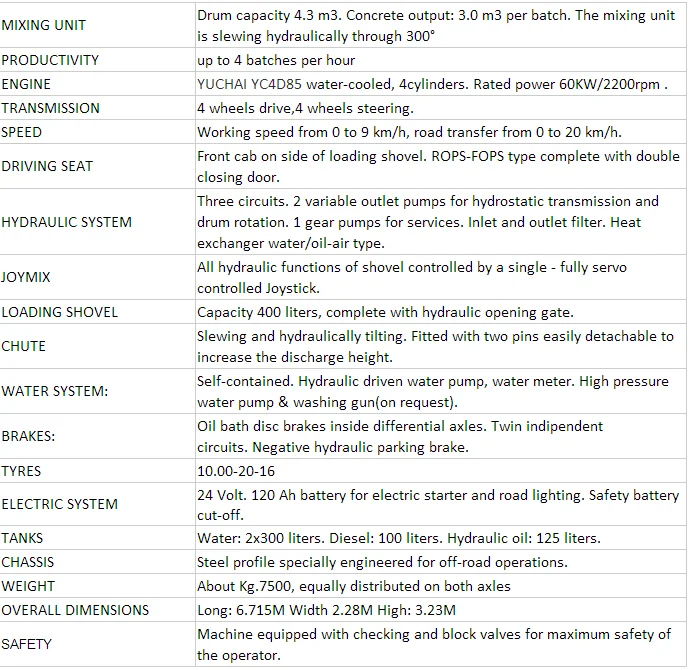This screenshot has height=670, width=689.
Task: Click the ELECTRIC SYSTEM label cell
Action: pos(60,504)
